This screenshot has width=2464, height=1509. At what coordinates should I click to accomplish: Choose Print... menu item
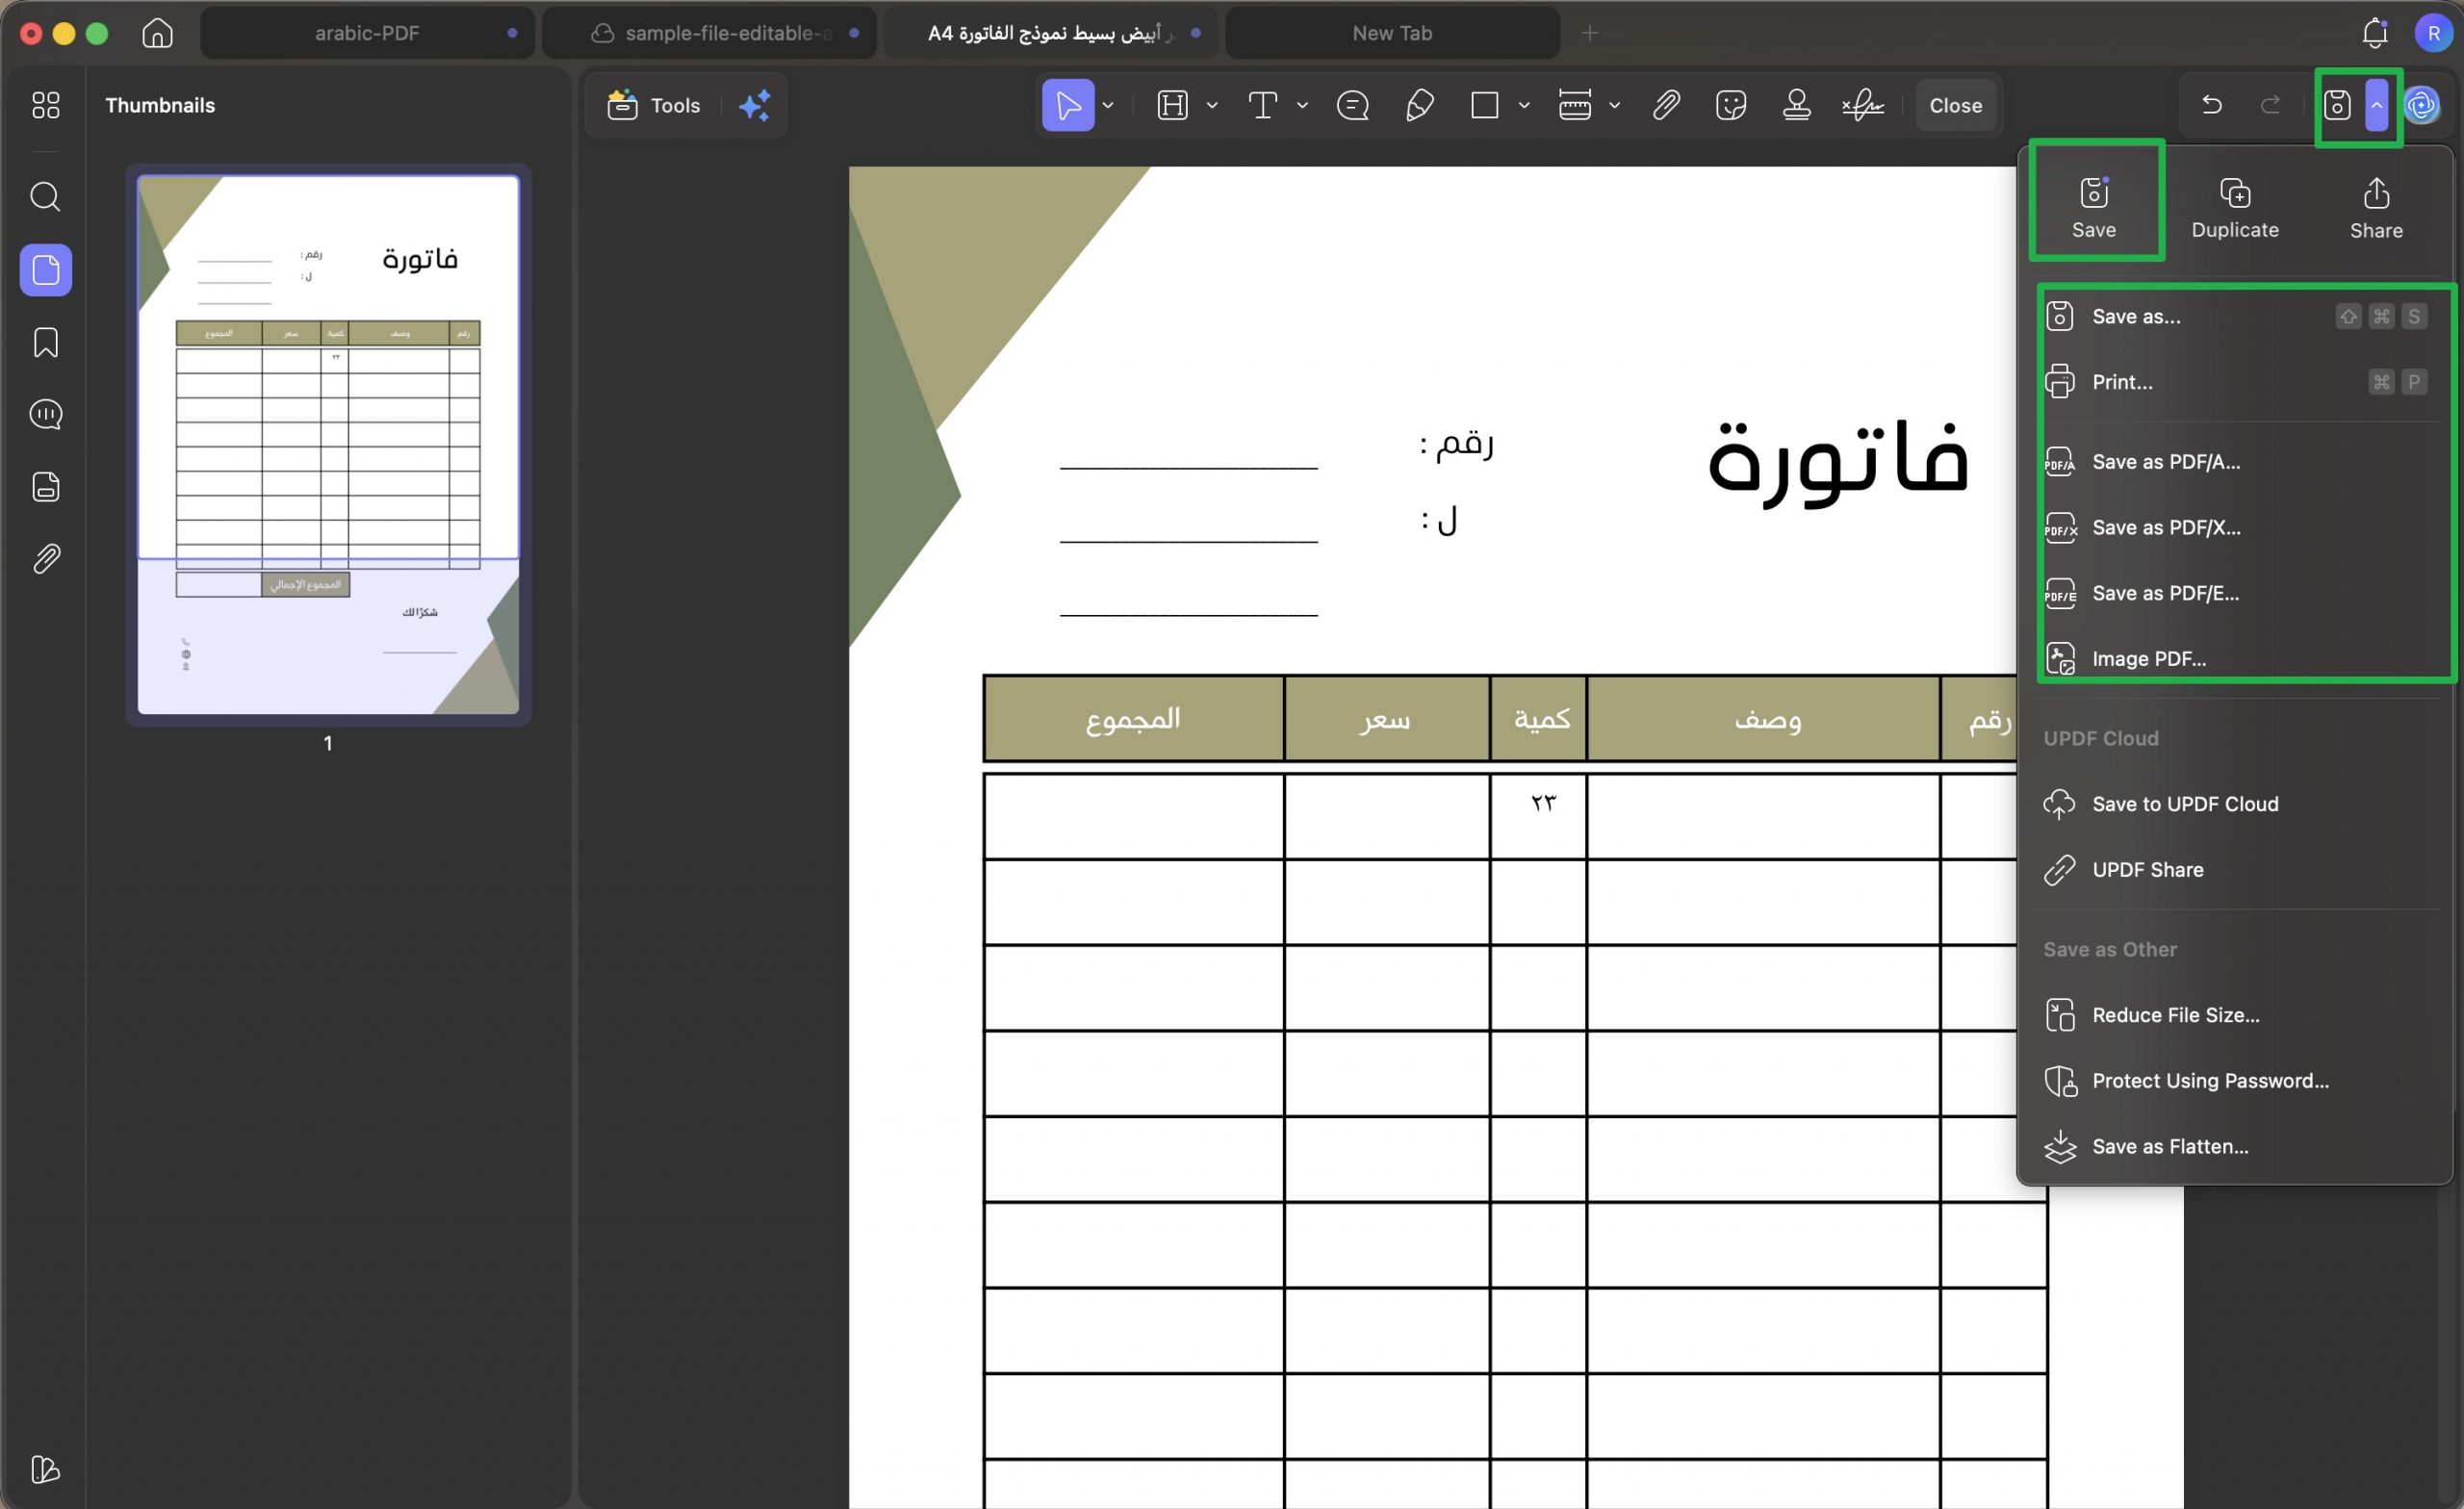2236,382
